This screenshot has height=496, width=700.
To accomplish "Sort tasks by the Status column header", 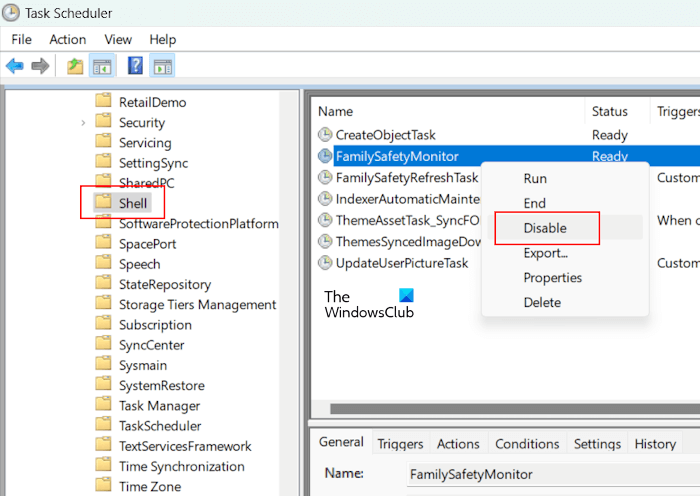I will (x=617, y=111).
